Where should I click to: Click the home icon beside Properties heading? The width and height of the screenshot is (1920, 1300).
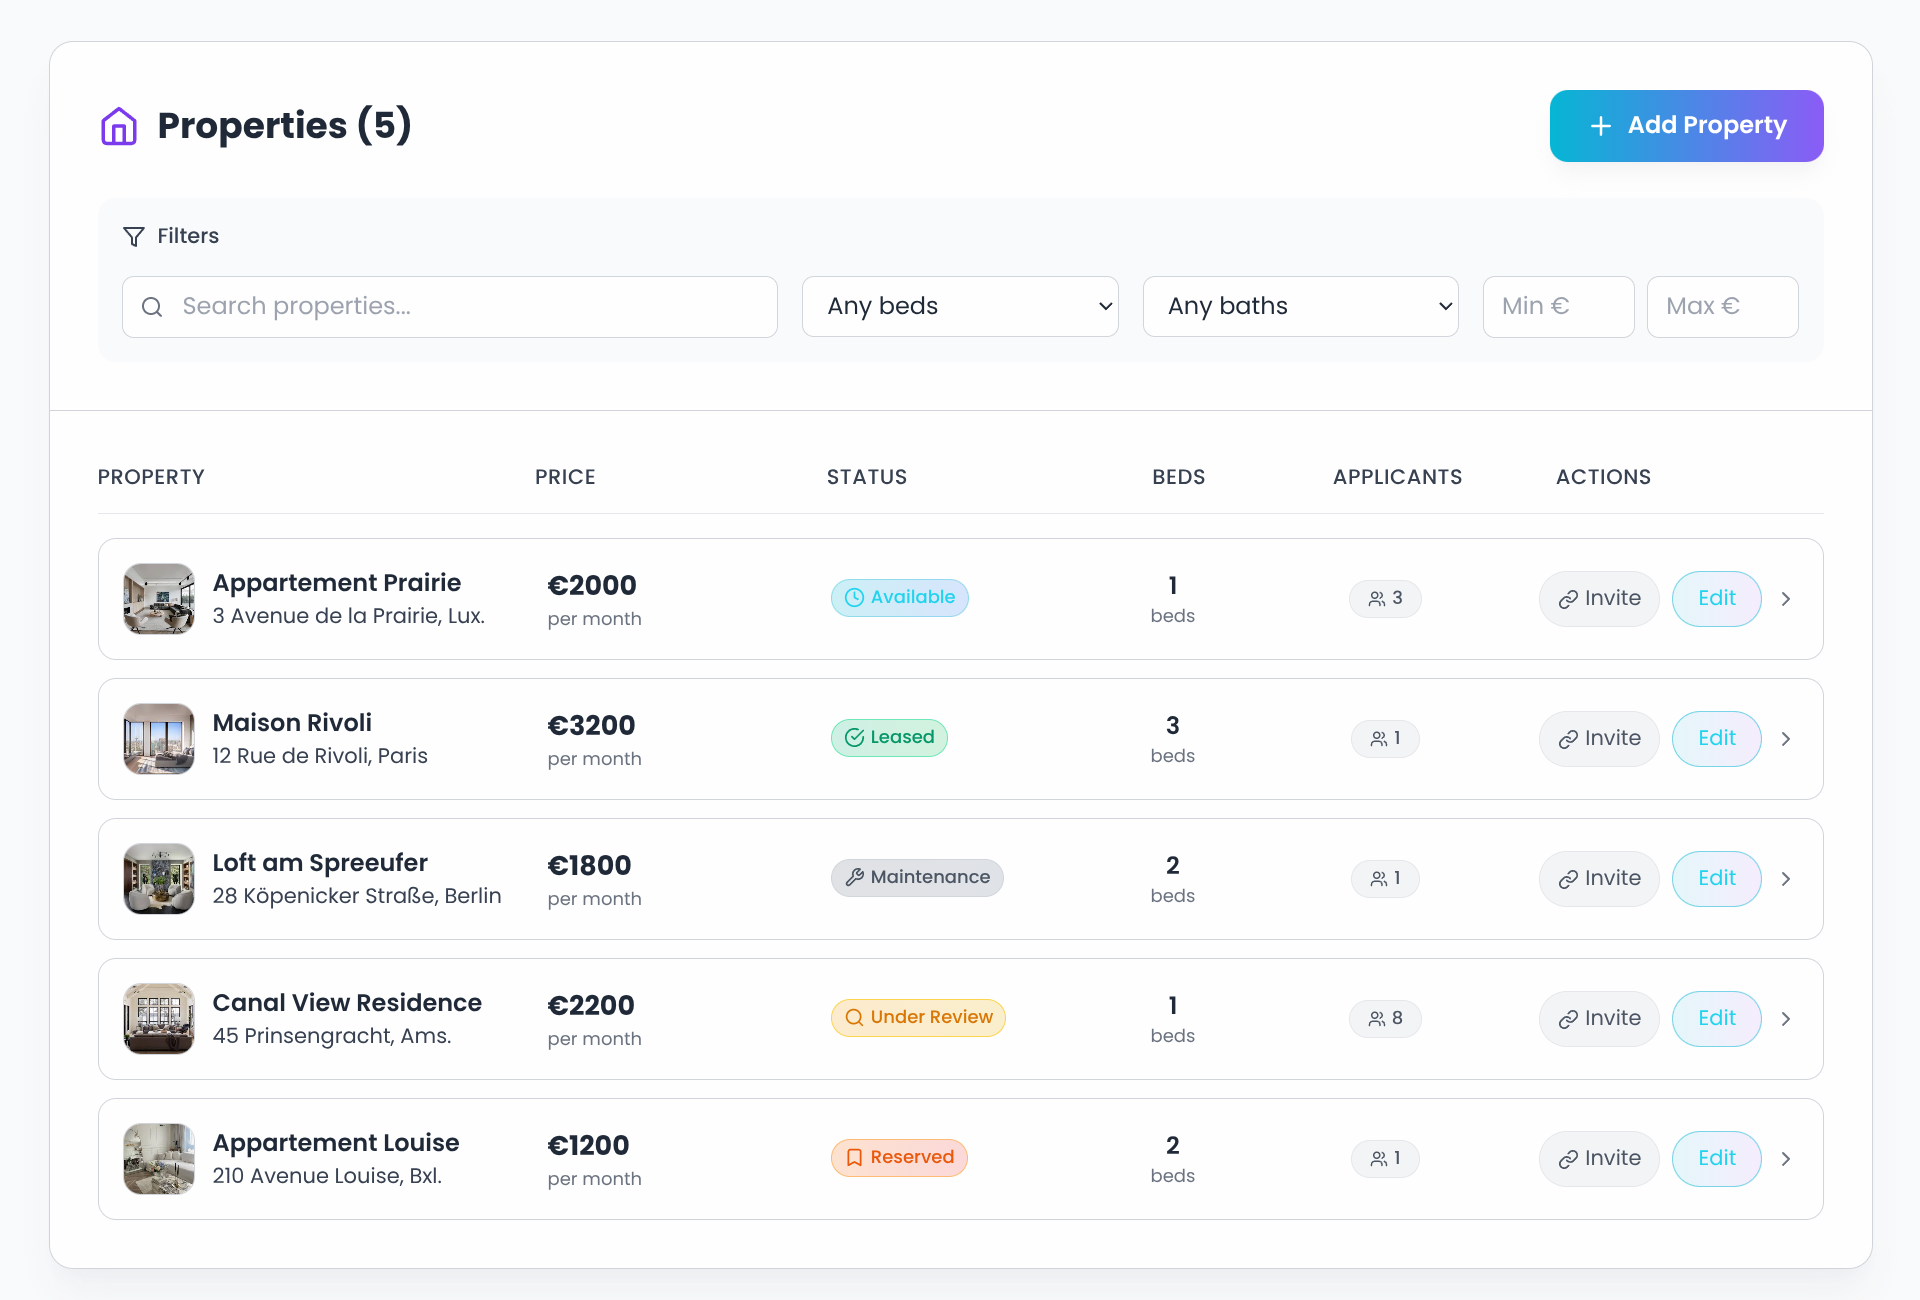pyautogui.click(x=118, y=126)
